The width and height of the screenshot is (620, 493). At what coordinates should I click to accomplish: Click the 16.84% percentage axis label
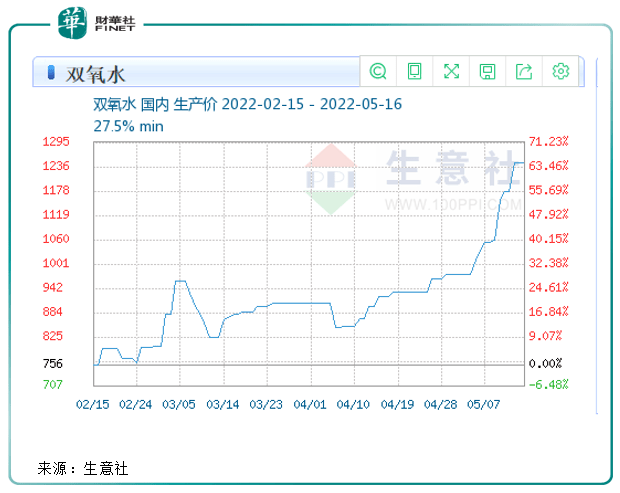tap(548, 312)
